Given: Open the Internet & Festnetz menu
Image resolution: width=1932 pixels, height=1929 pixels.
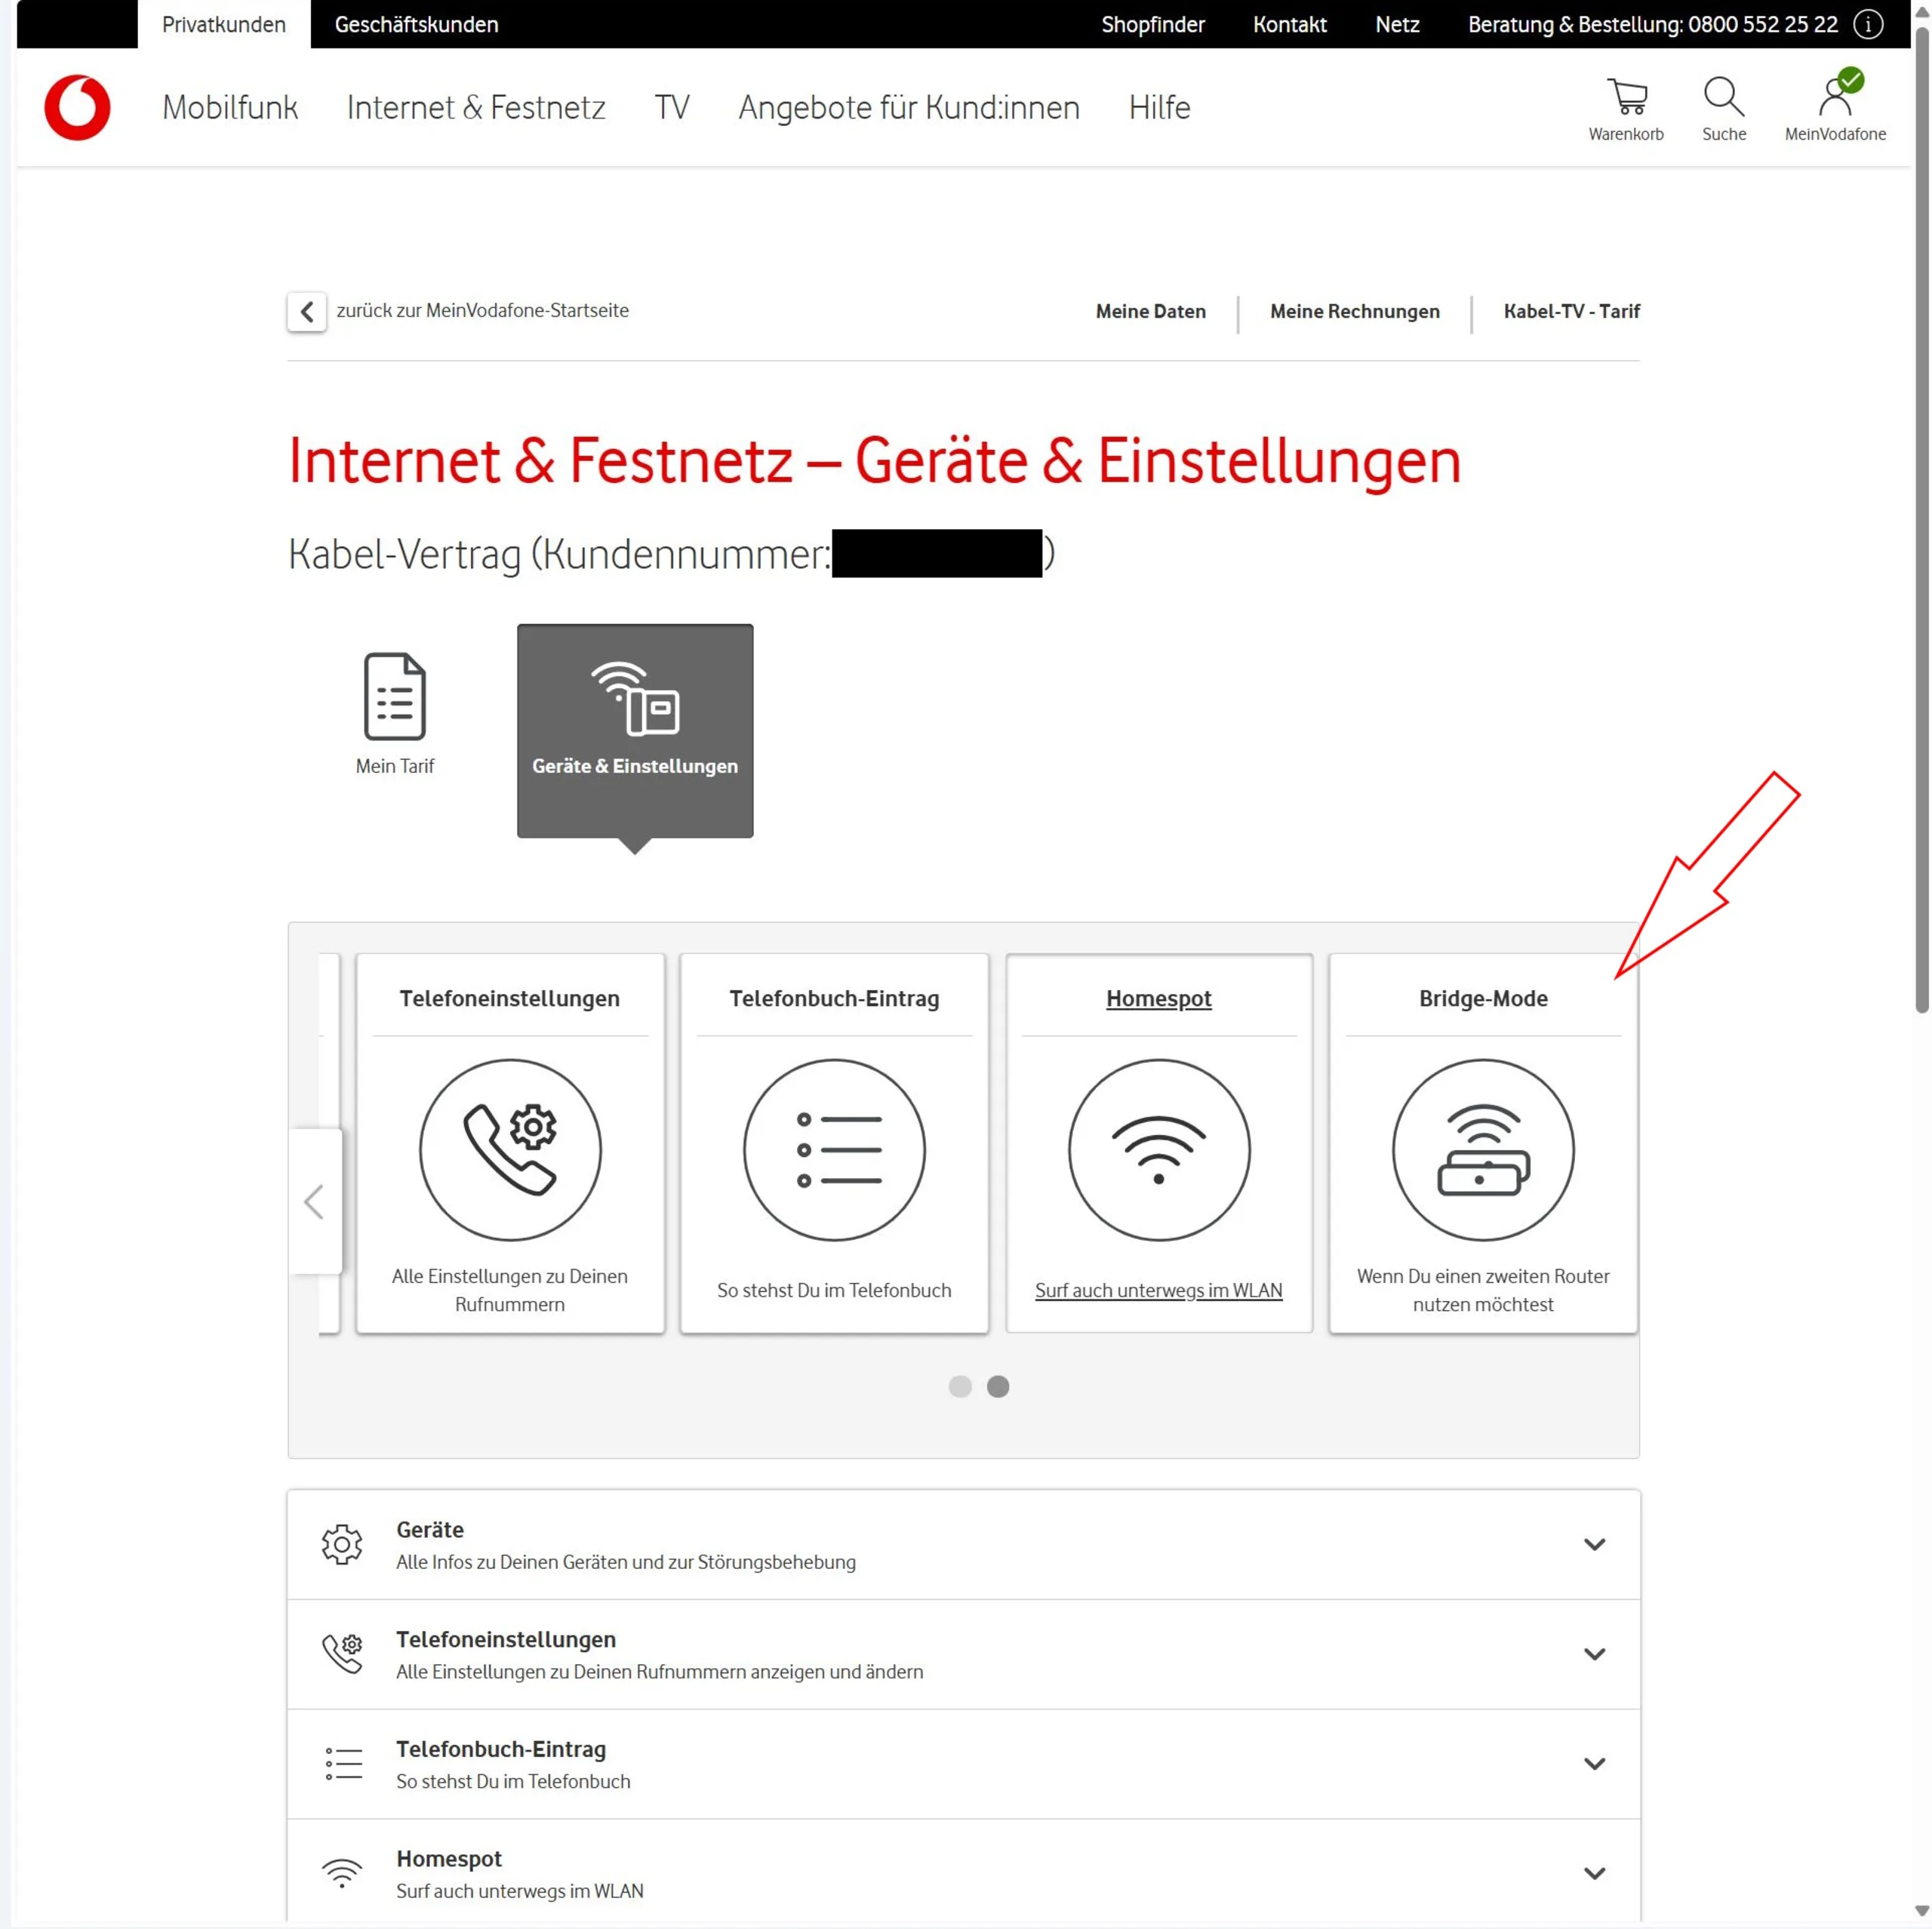Looking at the screenshot, I should [476, 107].
